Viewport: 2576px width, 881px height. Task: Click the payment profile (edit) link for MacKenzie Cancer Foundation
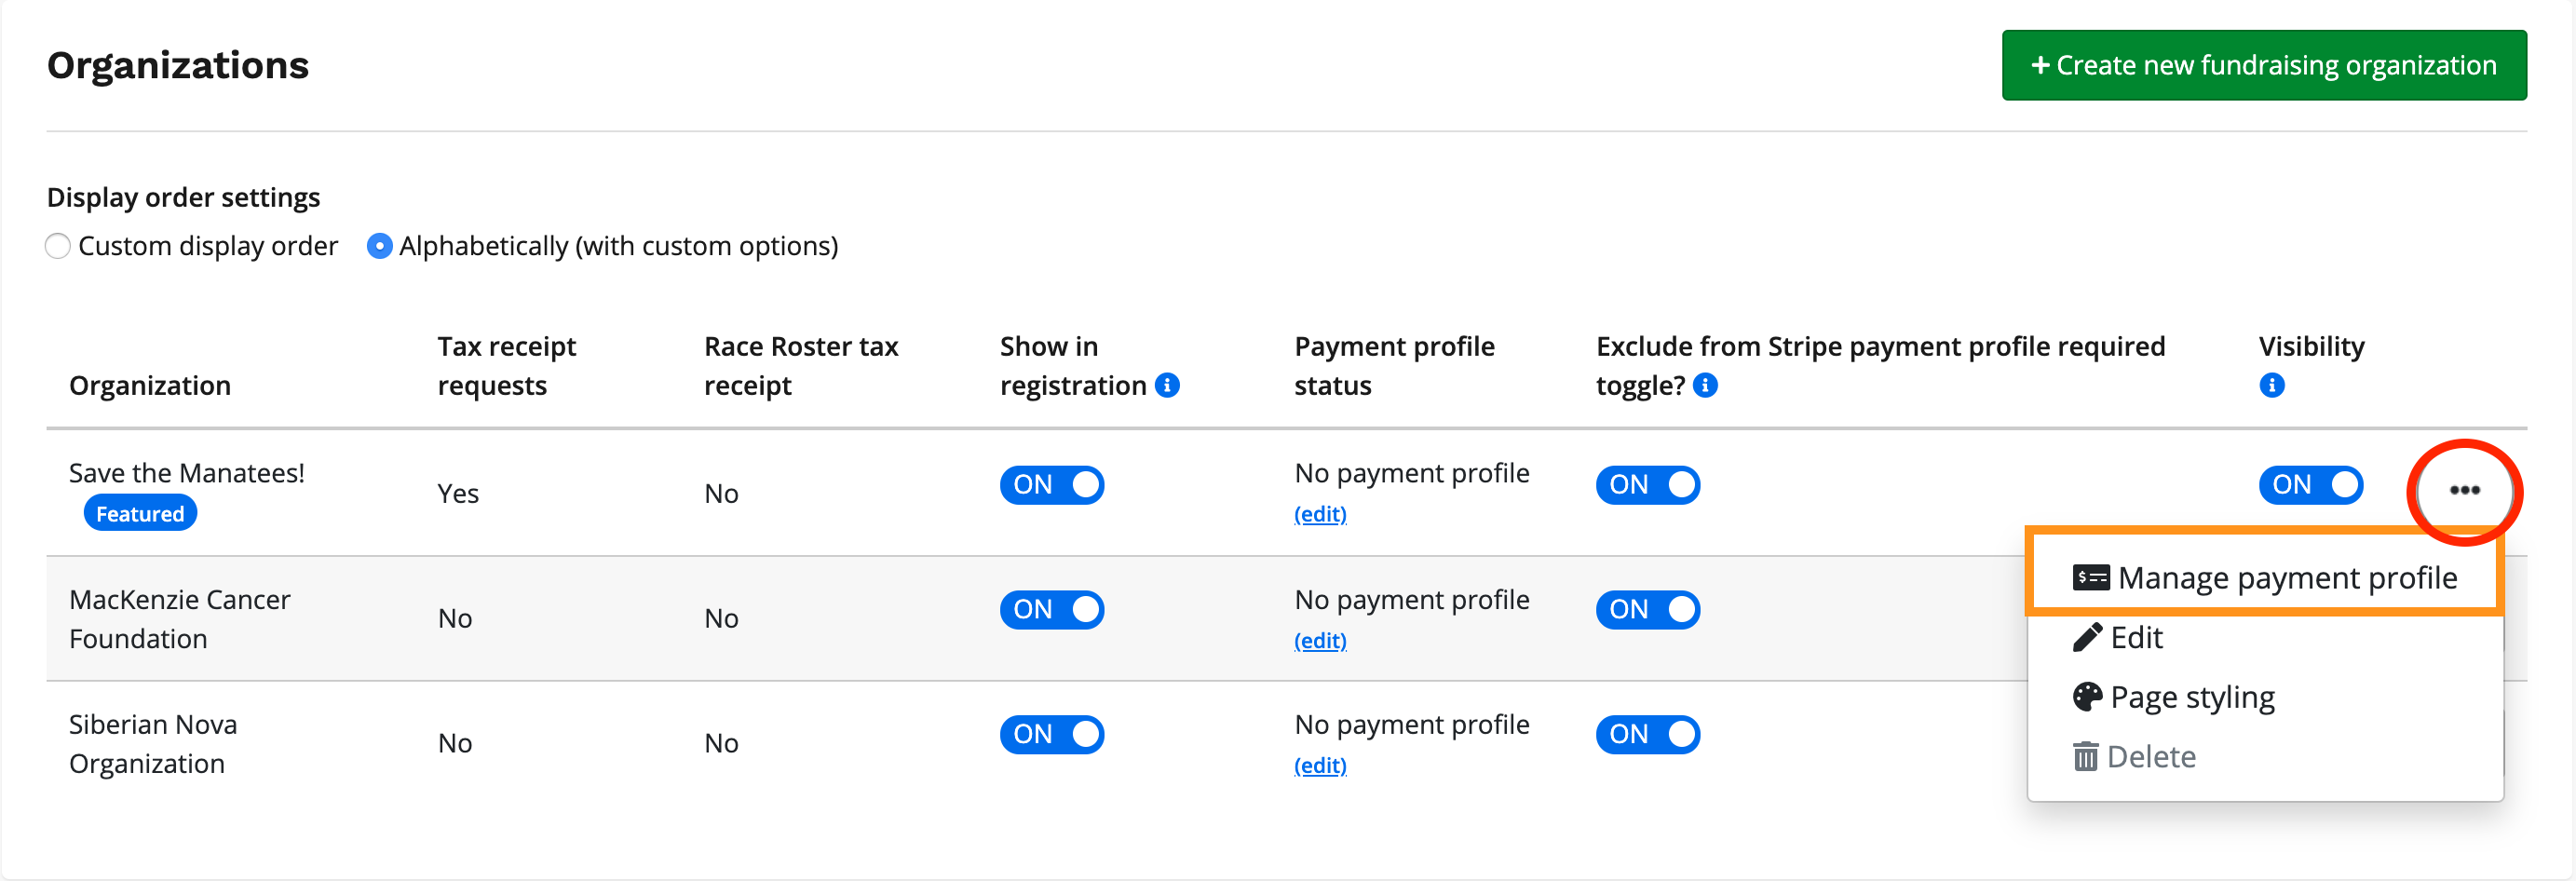(1320, 641)
